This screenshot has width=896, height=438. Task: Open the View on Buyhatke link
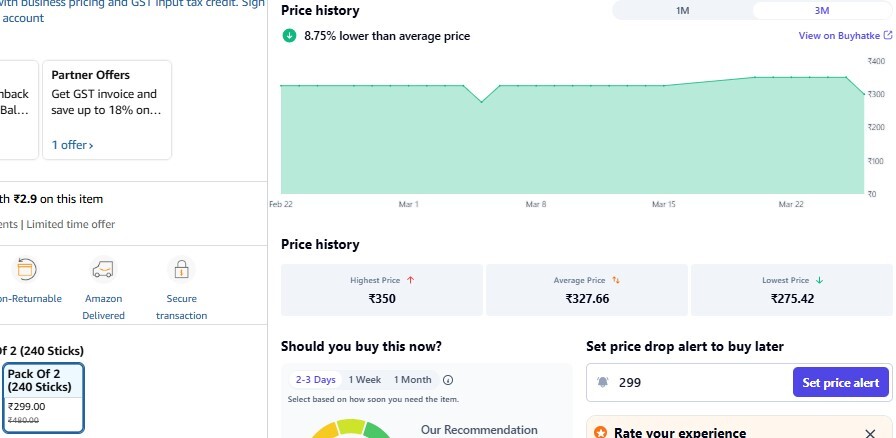click(838, 36)
